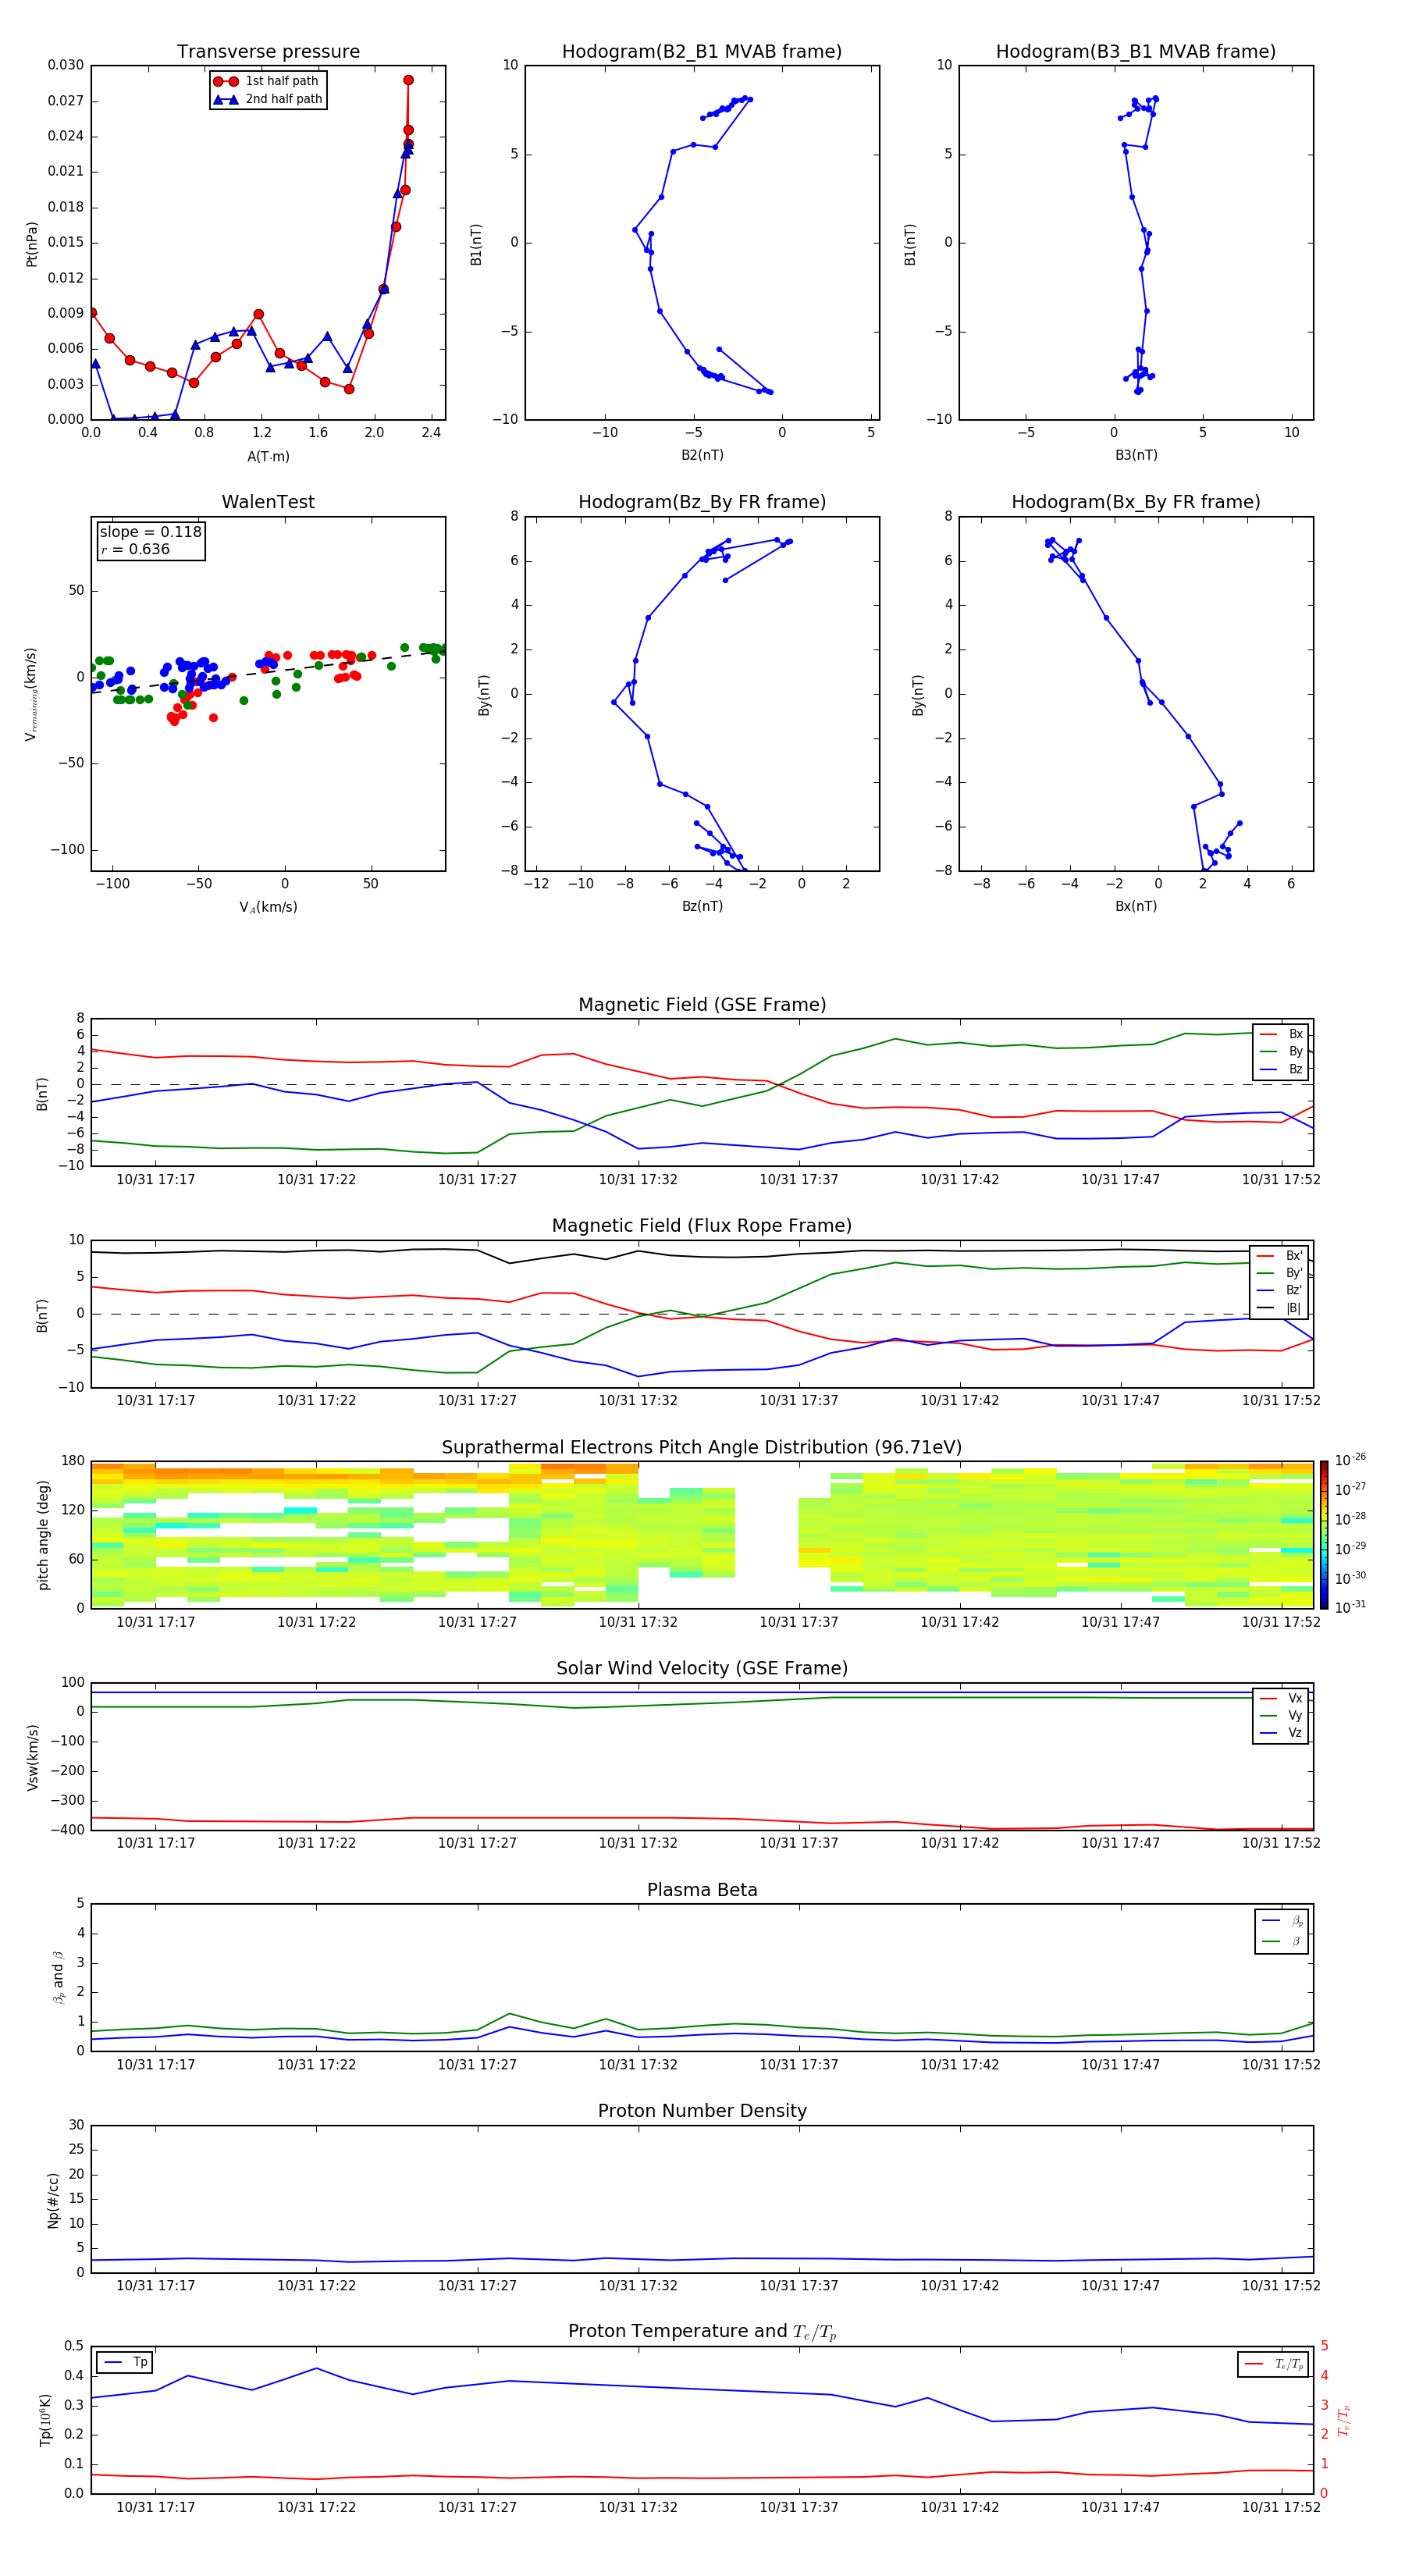Screen dimensions: 1405x2576
Task: Select the Bx entry in GSE legend
Action: coord(1282,1034)
